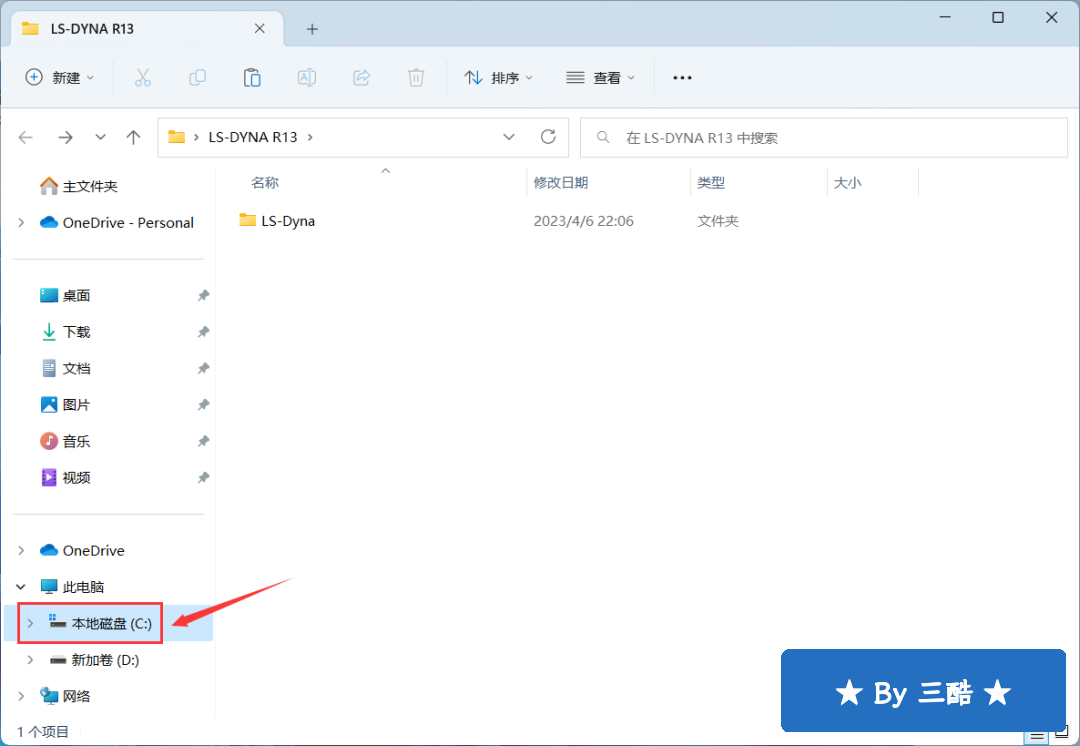
Task: Sort by 修改日期 column header
Action: click(561, 183)
